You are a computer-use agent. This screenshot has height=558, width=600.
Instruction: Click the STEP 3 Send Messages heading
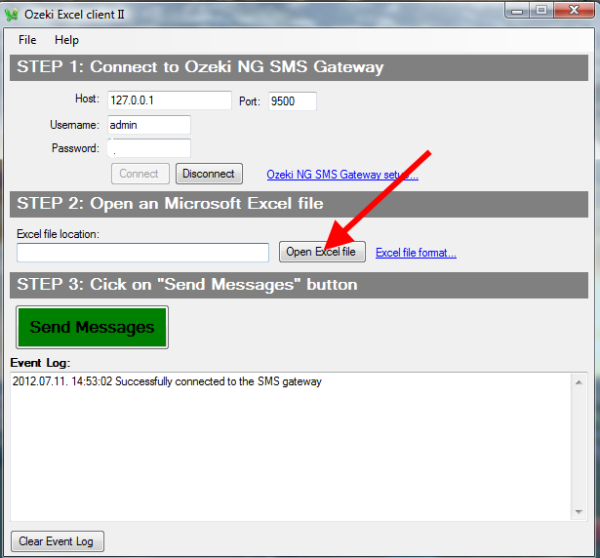[x=299, y=285]
